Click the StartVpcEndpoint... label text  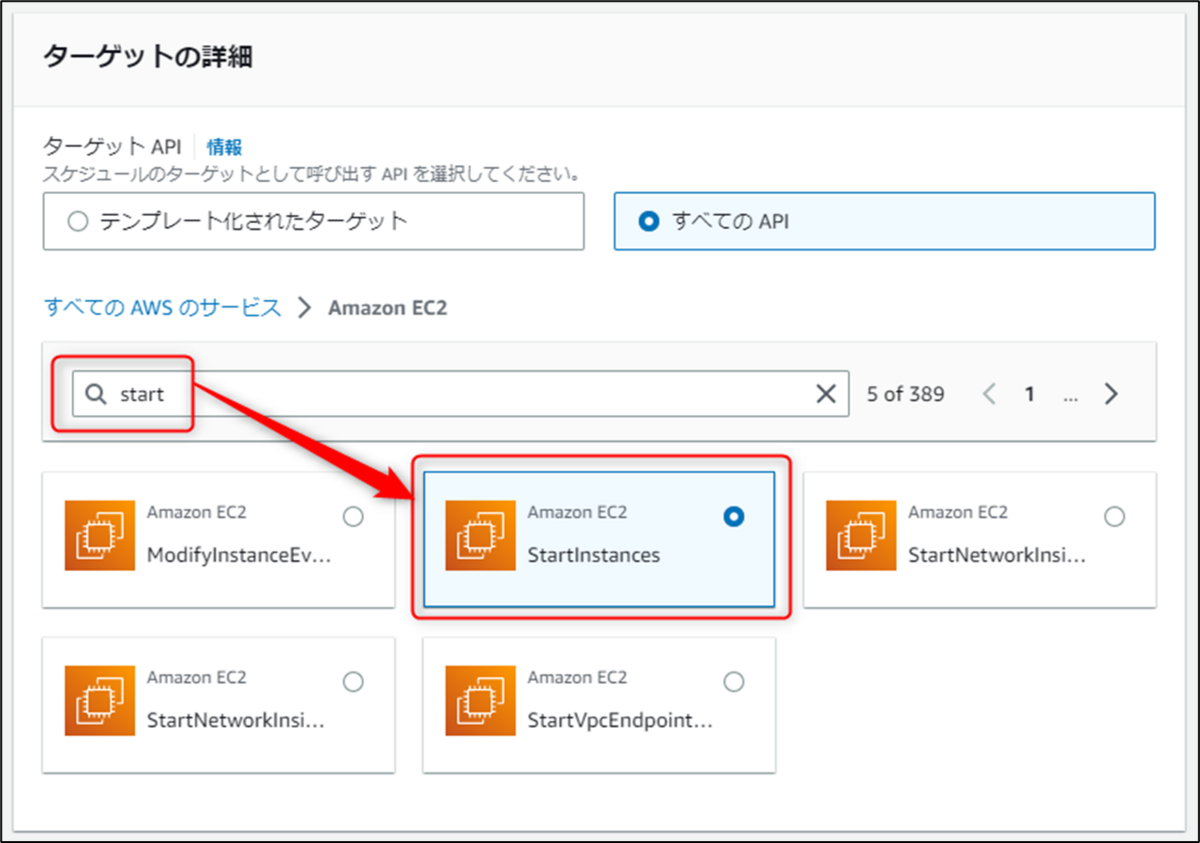620,721
